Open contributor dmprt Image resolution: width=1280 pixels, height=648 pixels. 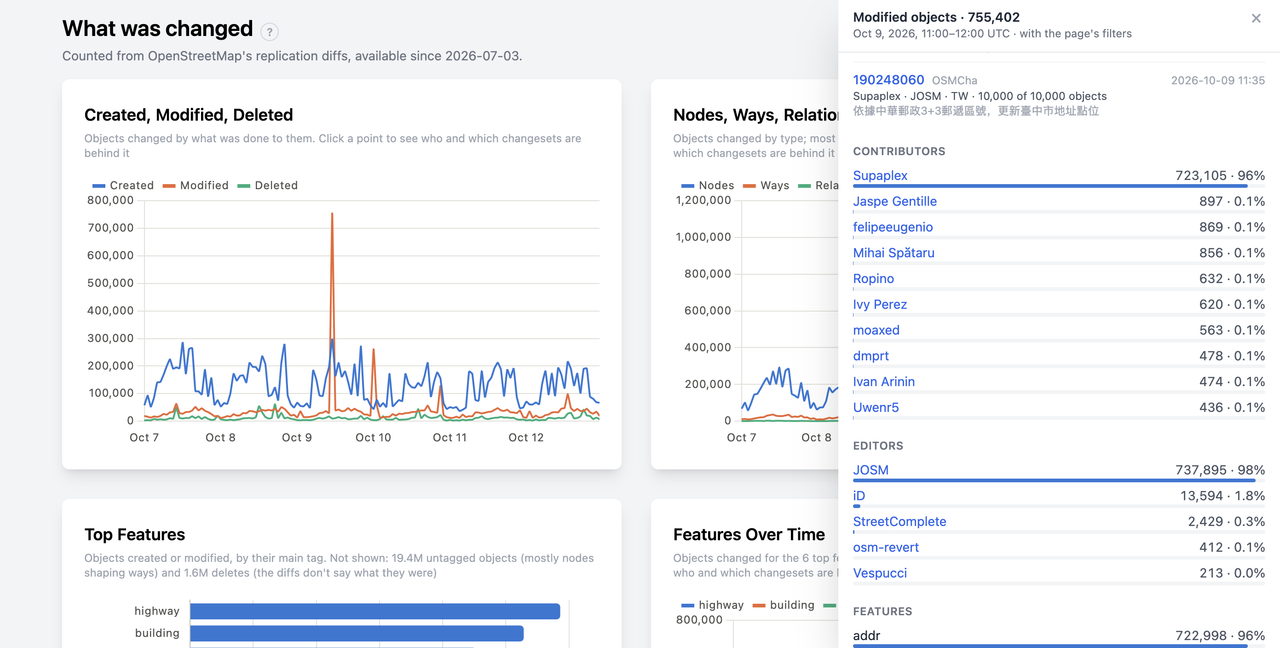[x=871, y=356]
